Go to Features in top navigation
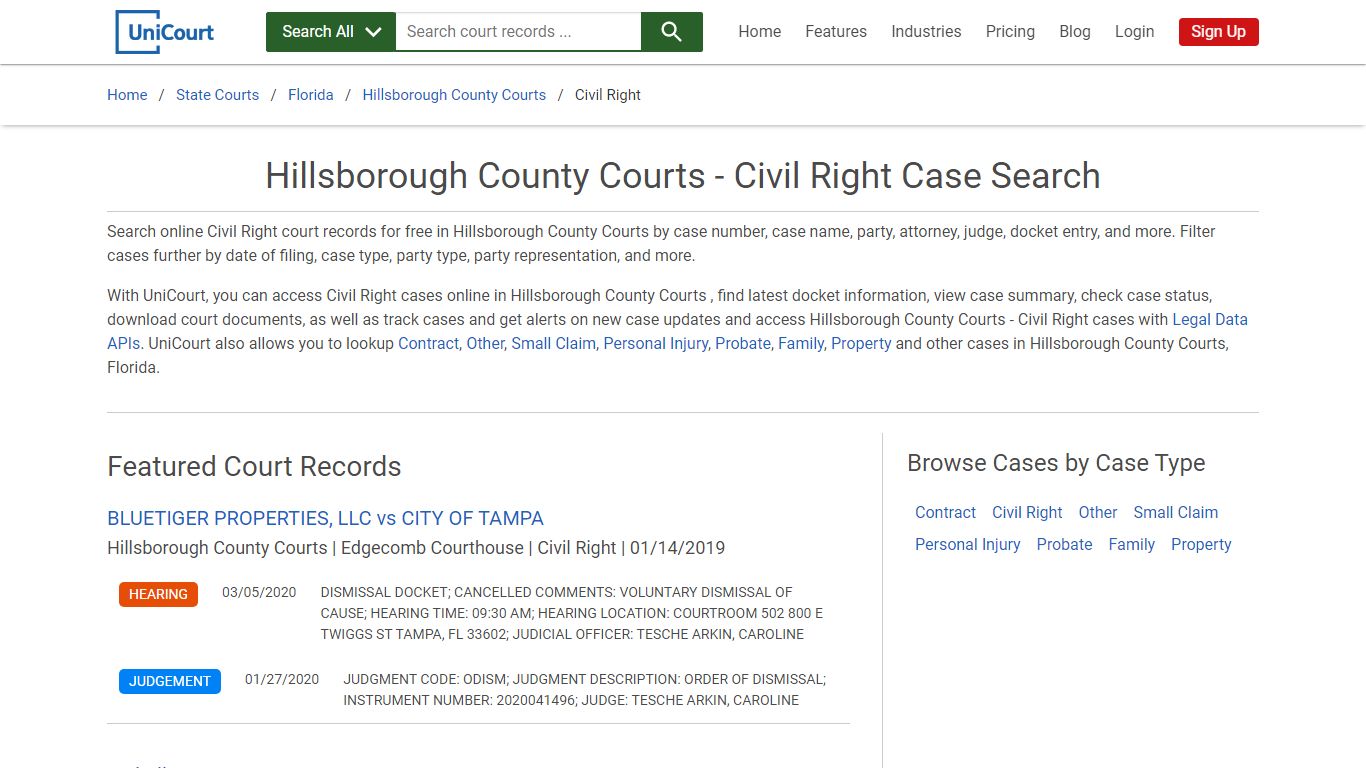The height and width of the screenshot is (768, 1366). click(x=836, y=32)
